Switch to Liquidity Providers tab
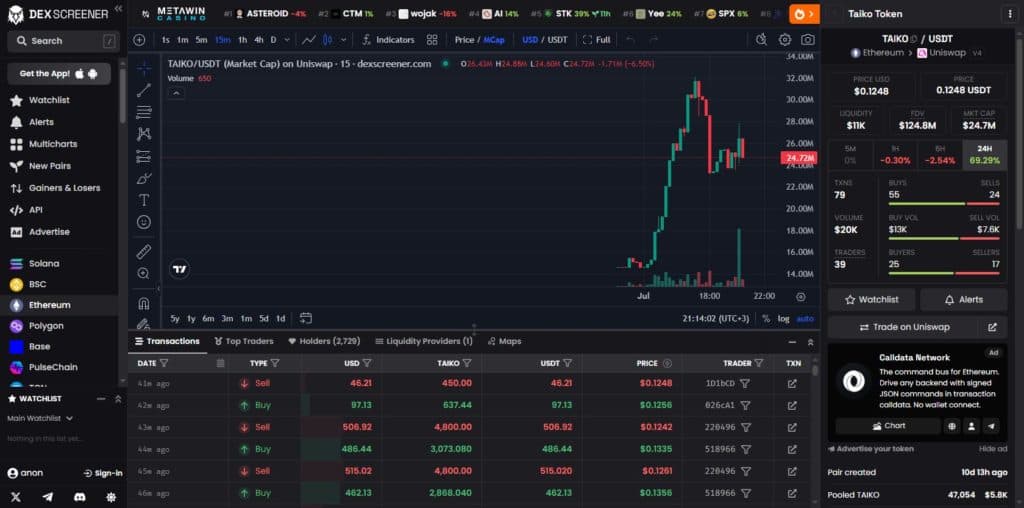1024x508 pixels. pos(424,341)
